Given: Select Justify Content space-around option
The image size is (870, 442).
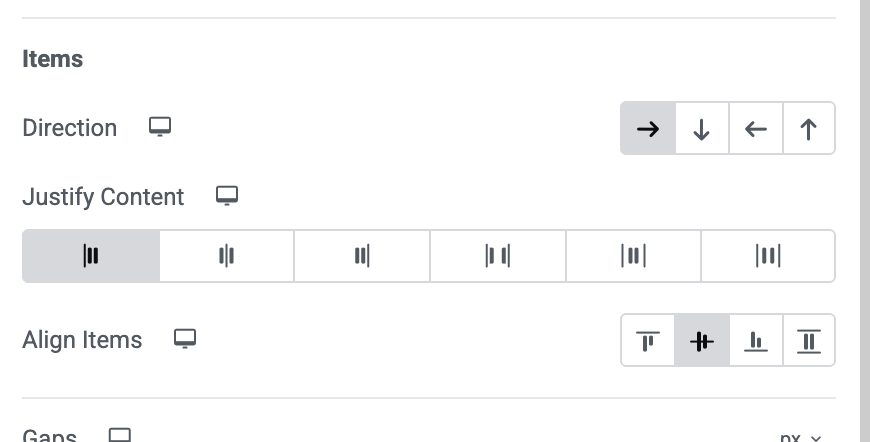Looking at the screenshot, I should (x=633, y=256).
